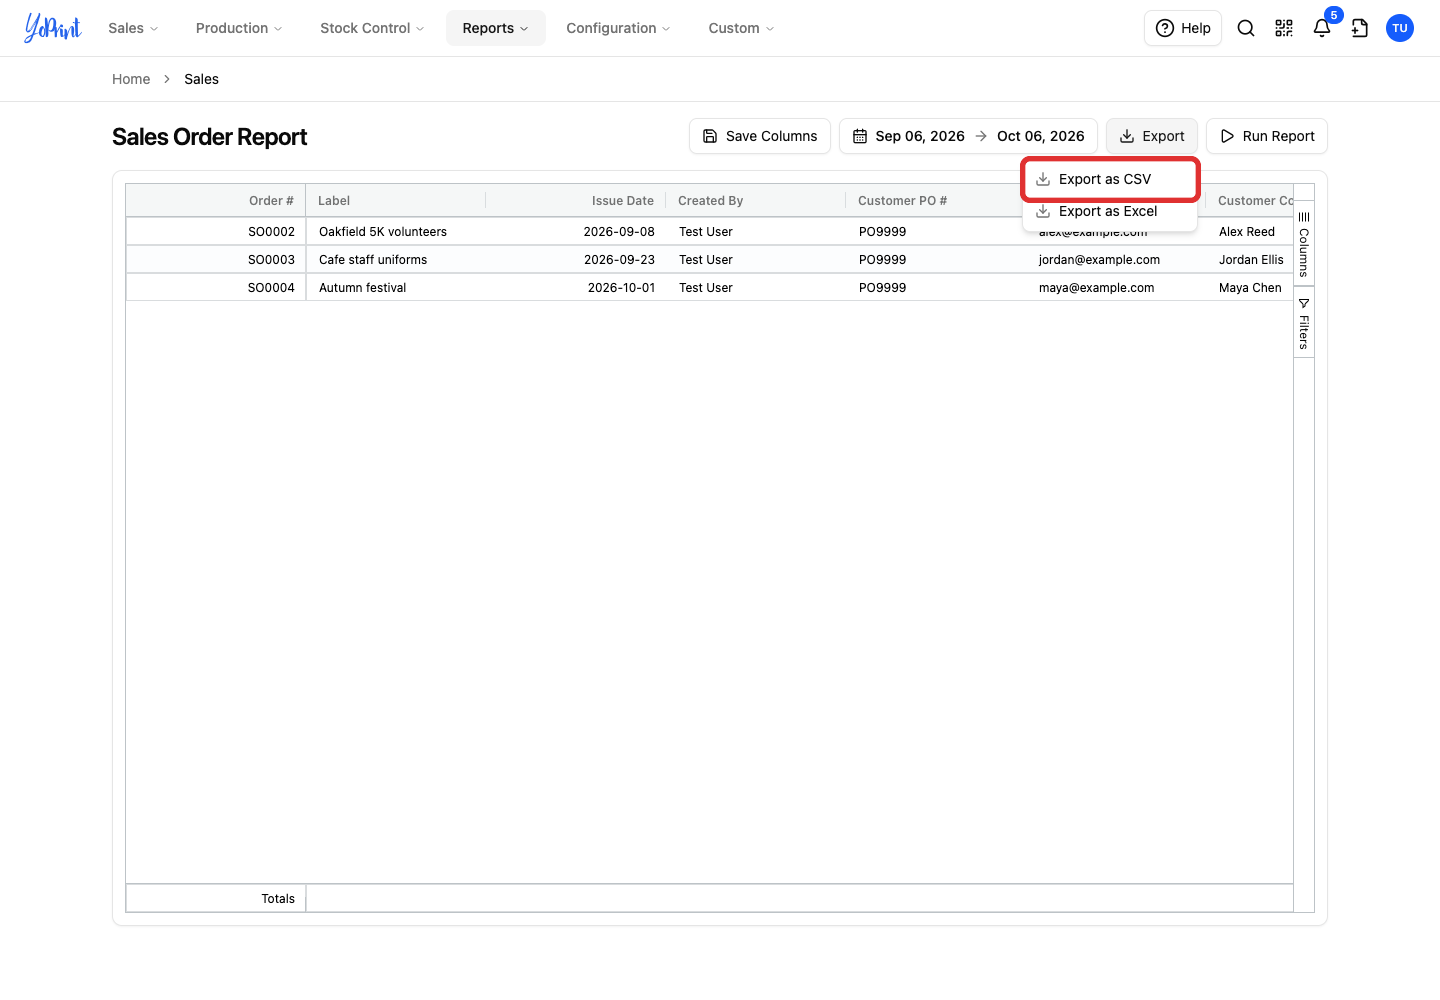
Task: Click the Maya Chen customer cell
Action: point(1250,287)
